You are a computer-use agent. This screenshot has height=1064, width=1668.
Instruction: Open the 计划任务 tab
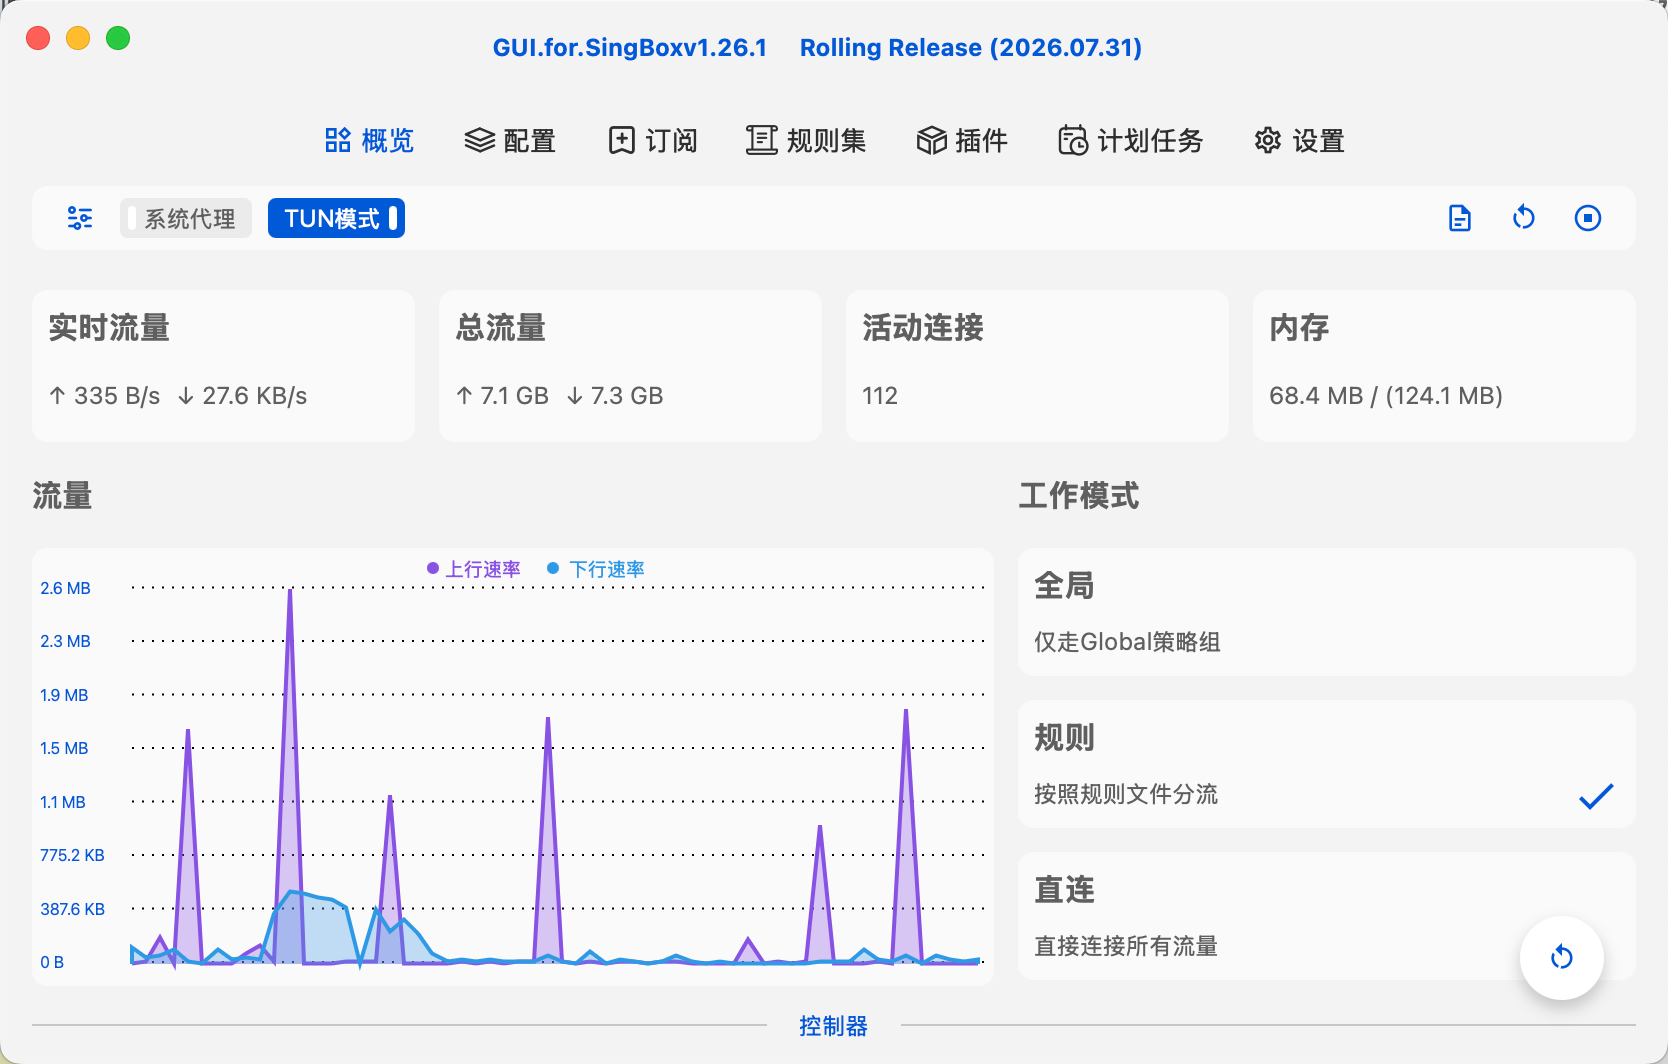pos(1130,140)
